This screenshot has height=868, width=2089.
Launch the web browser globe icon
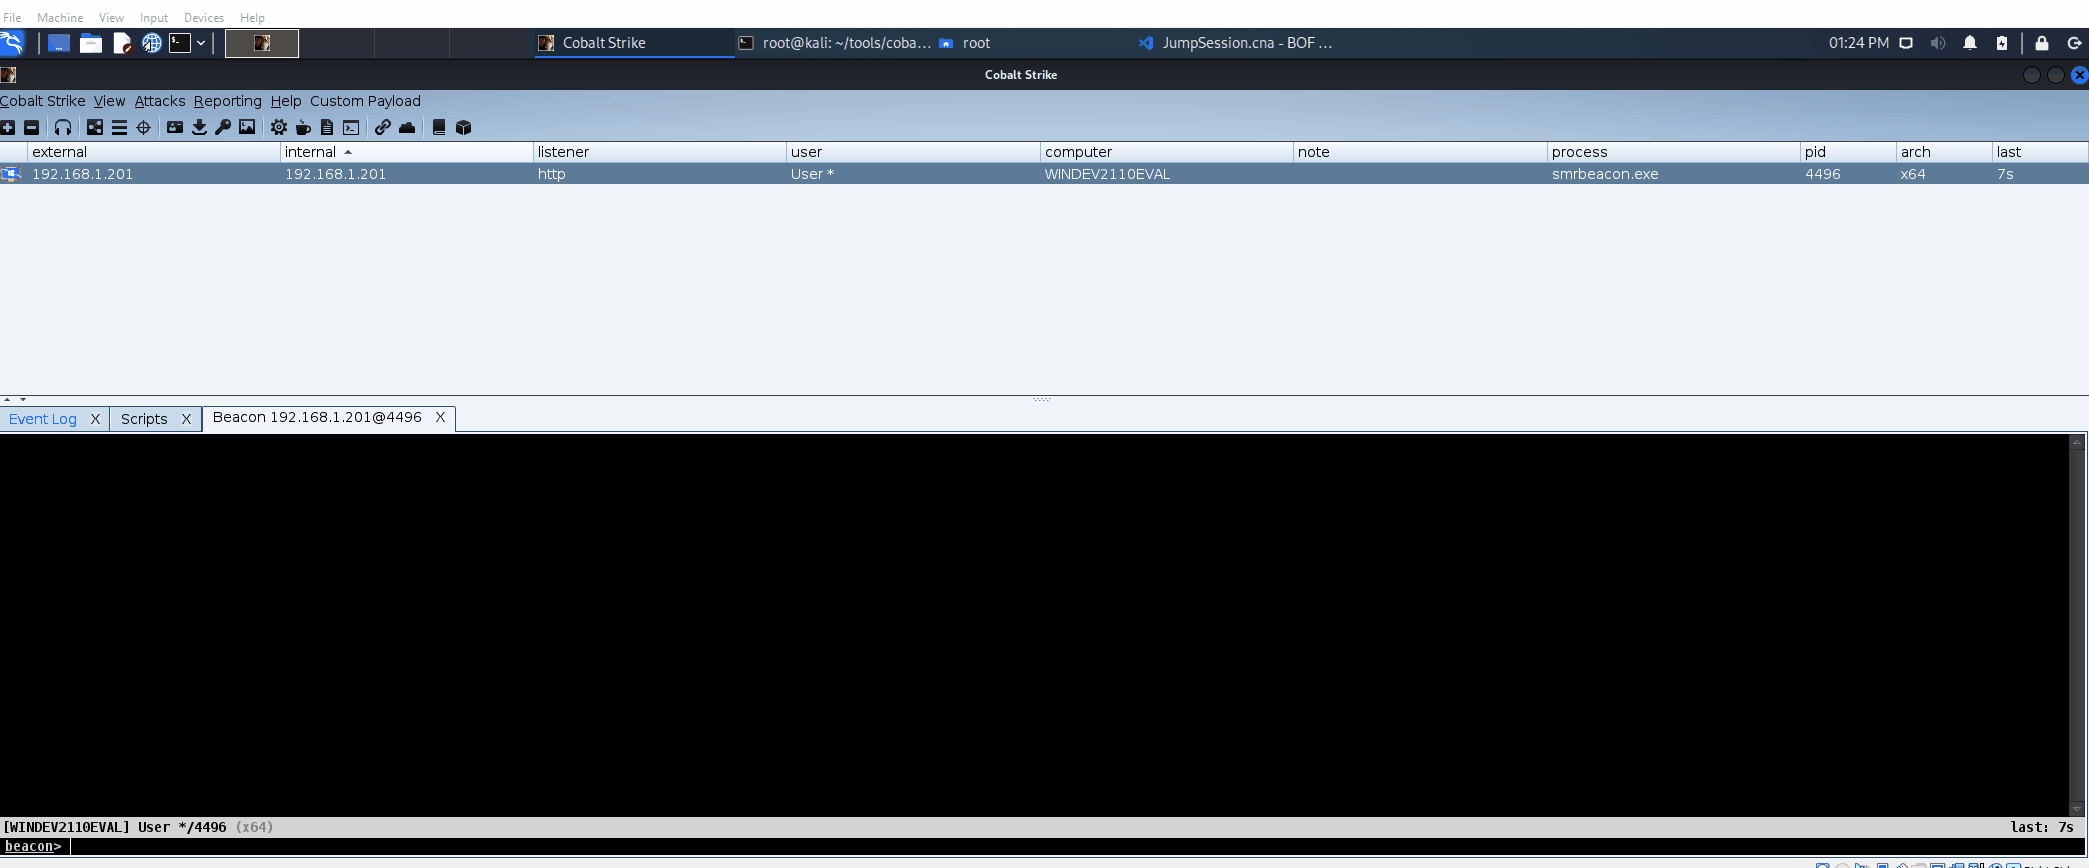click(151, 43)
